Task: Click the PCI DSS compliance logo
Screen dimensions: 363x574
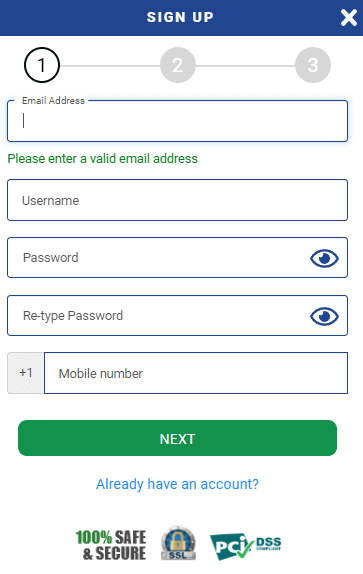Action: click(245, 546)
